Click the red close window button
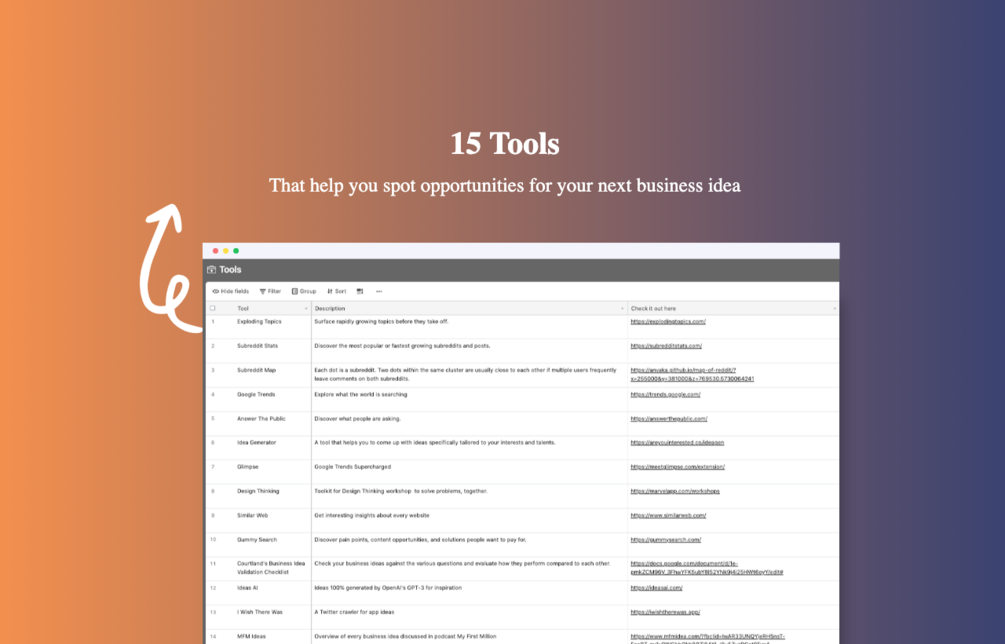 tap(215, 251)
